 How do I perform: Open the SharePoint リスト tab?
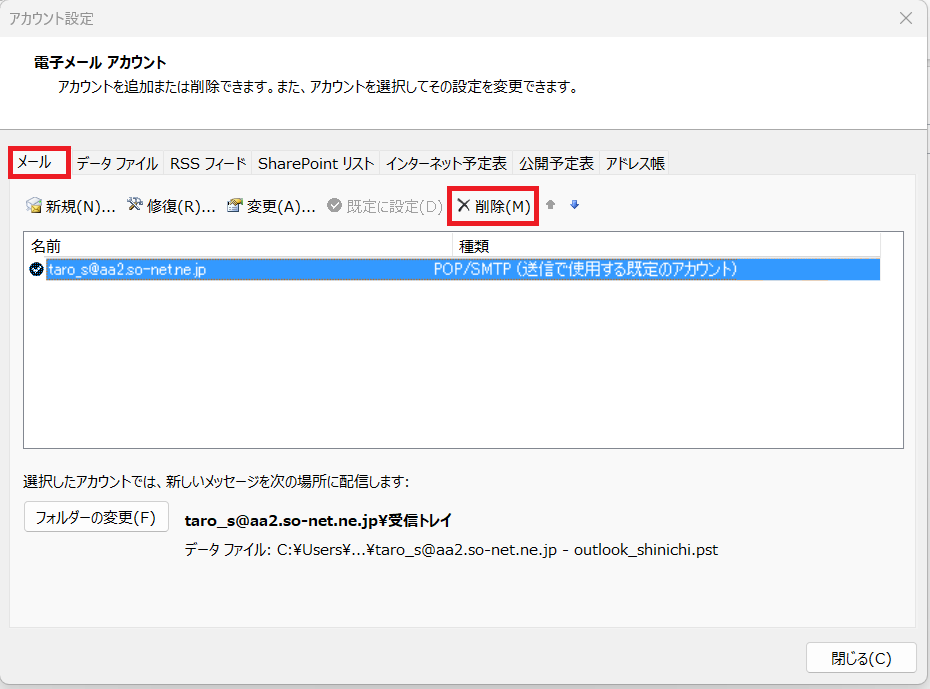click(x=316, y=163)
